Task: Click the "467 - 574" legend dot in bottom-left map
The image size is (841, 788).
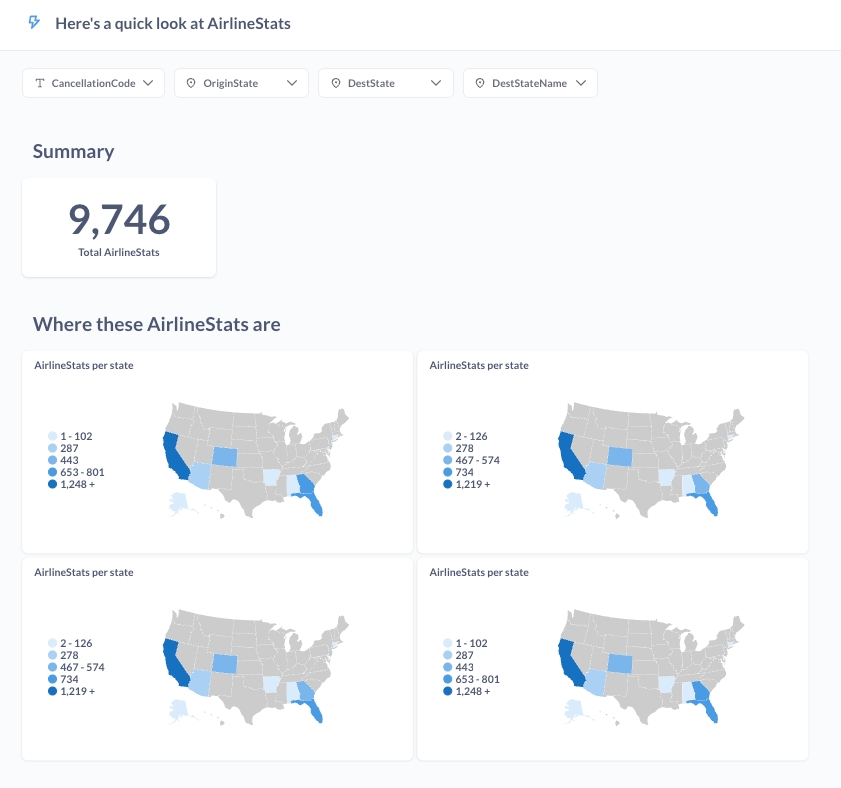Action: click(52, 667)
